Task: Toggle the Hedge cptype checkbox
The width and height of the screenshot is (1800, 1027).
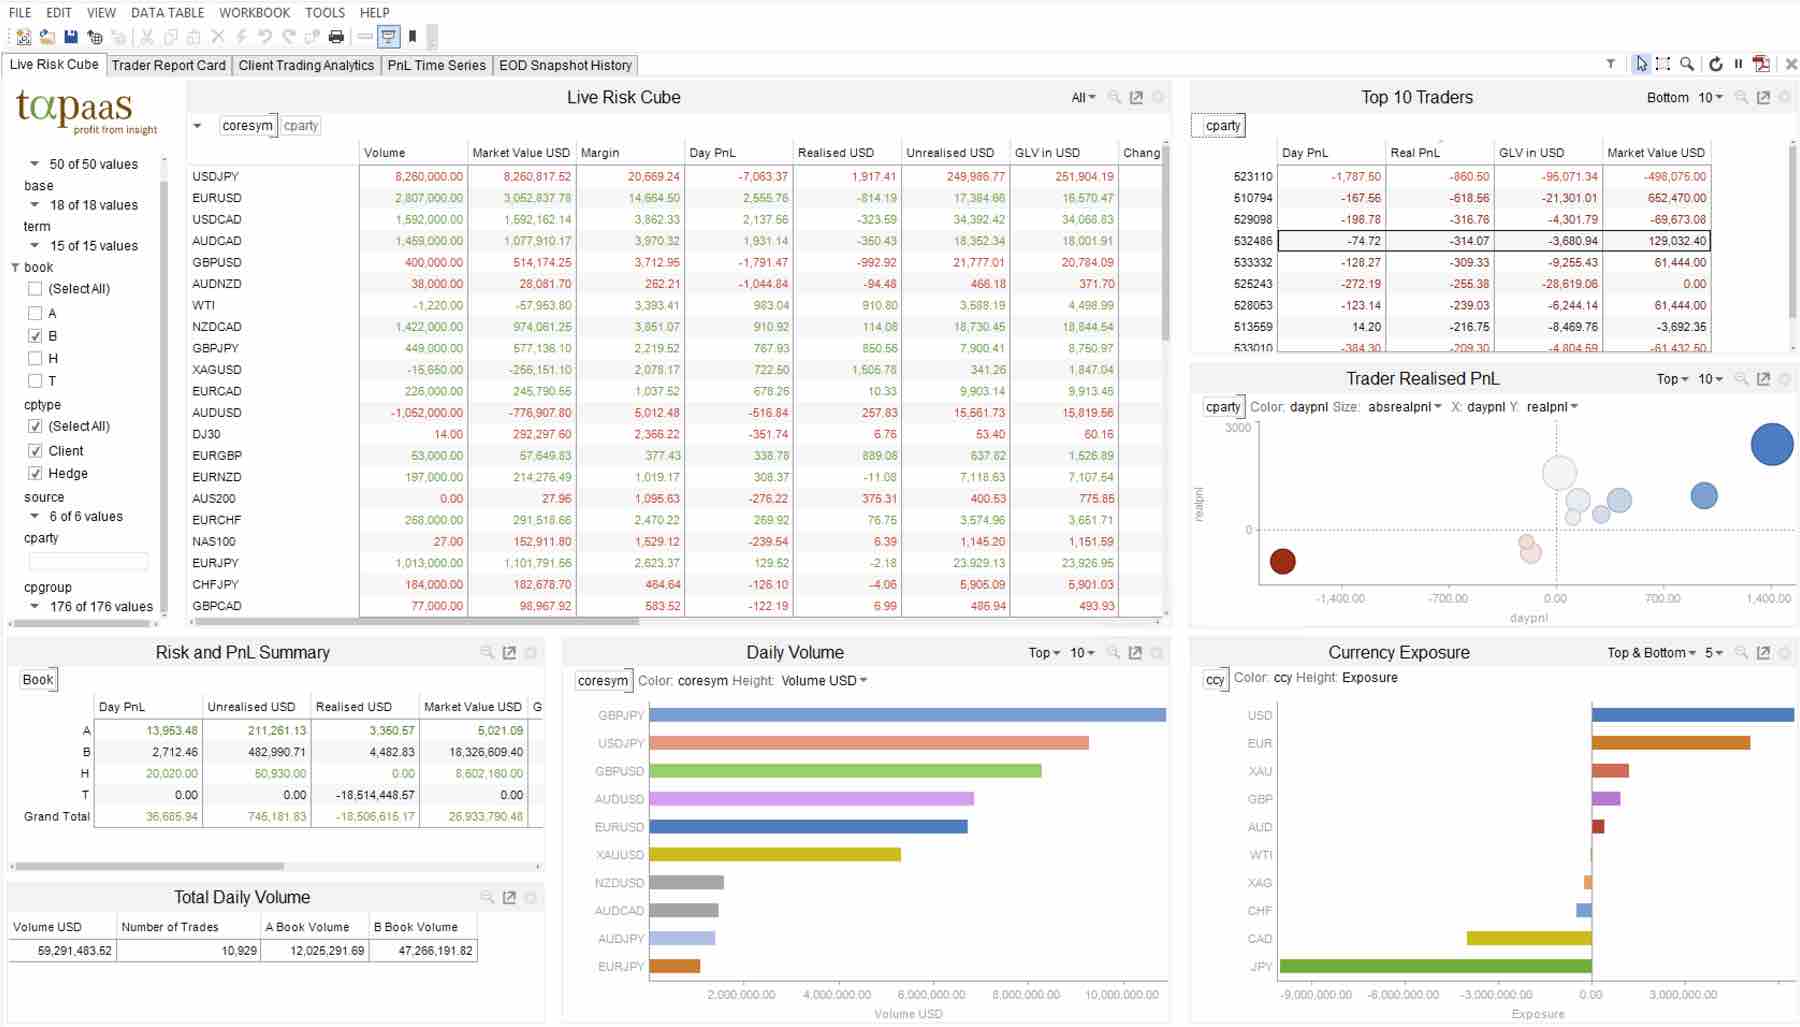Action: [x=35, y=473]
